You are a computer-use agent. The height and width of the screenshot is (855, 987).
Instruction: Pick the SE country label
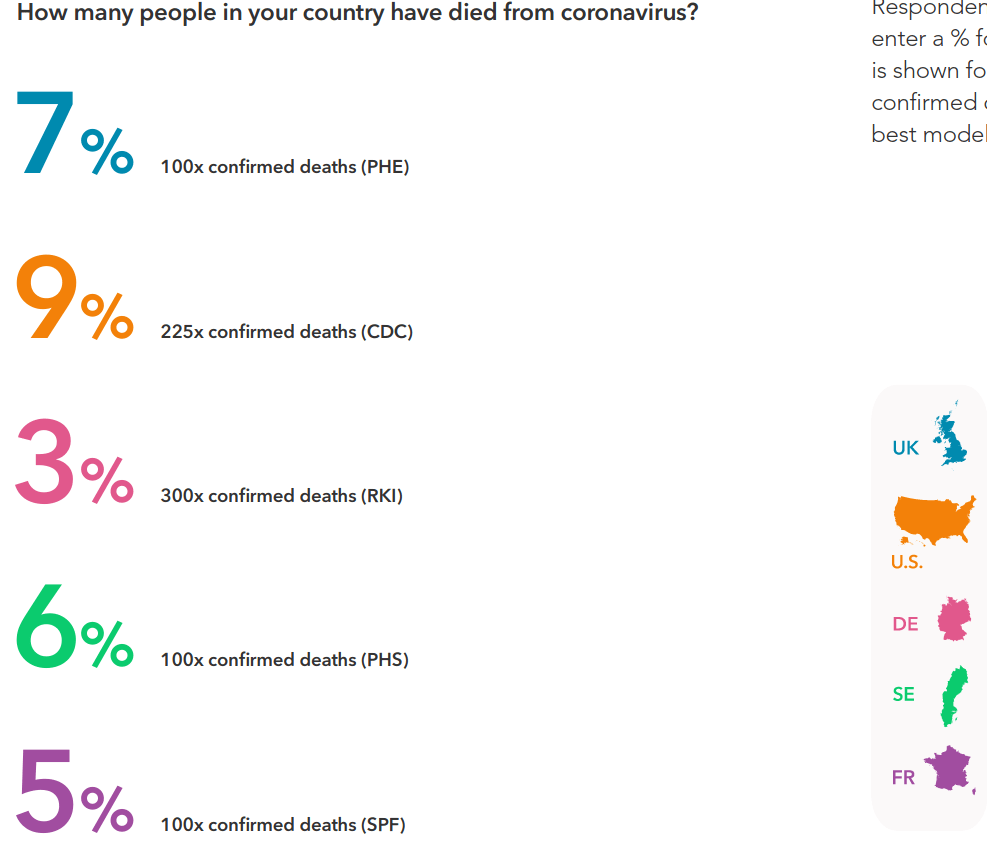pos(904,694)
